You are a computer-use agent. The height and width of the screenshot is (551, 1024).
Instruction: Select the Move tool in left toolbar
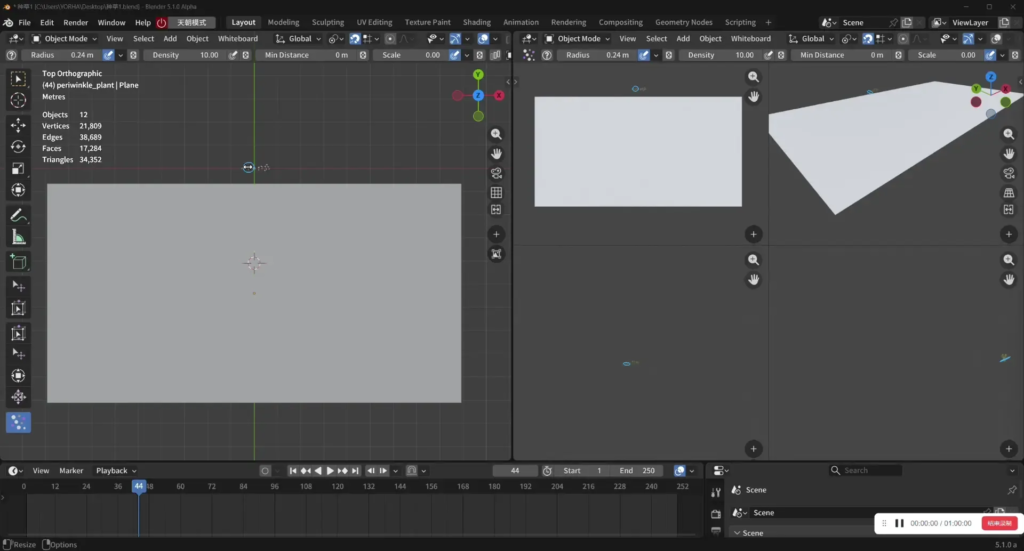point(18,125)
